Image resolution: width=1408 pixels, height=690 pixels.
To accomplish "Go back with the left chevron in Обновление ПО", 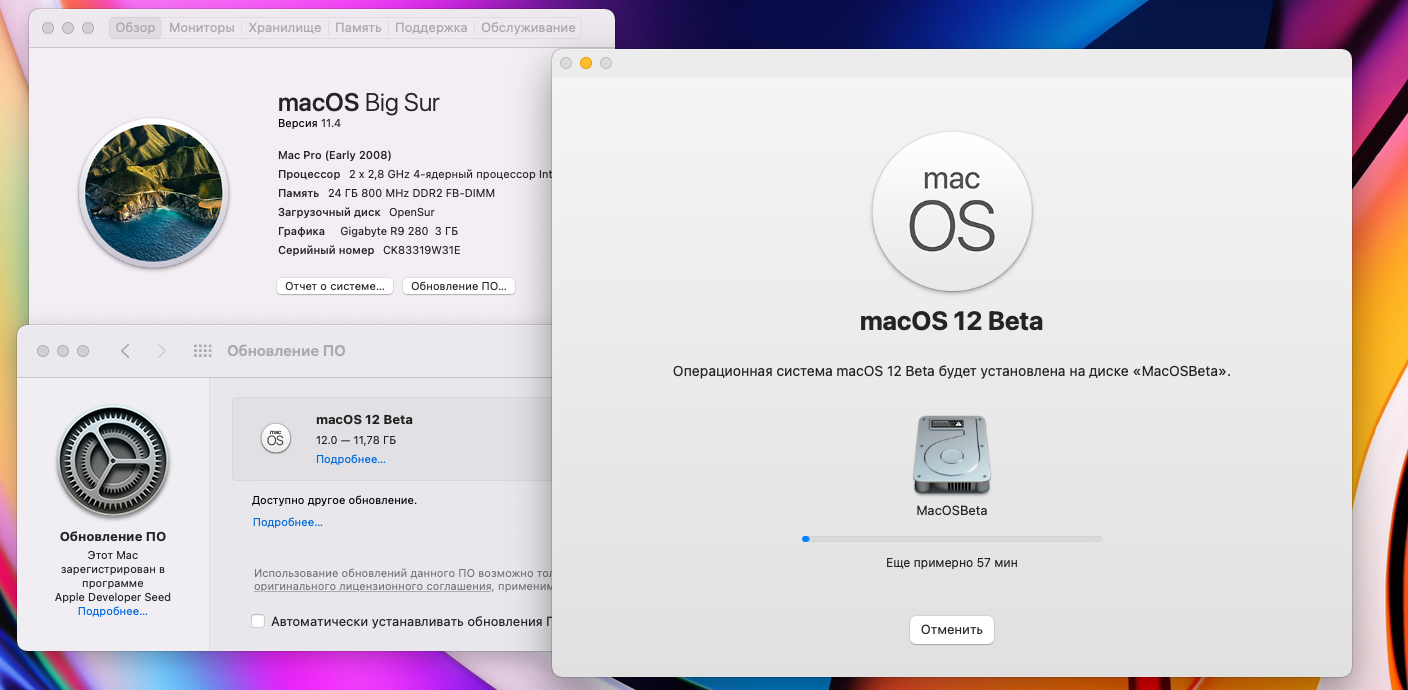I will pos(125,351).
